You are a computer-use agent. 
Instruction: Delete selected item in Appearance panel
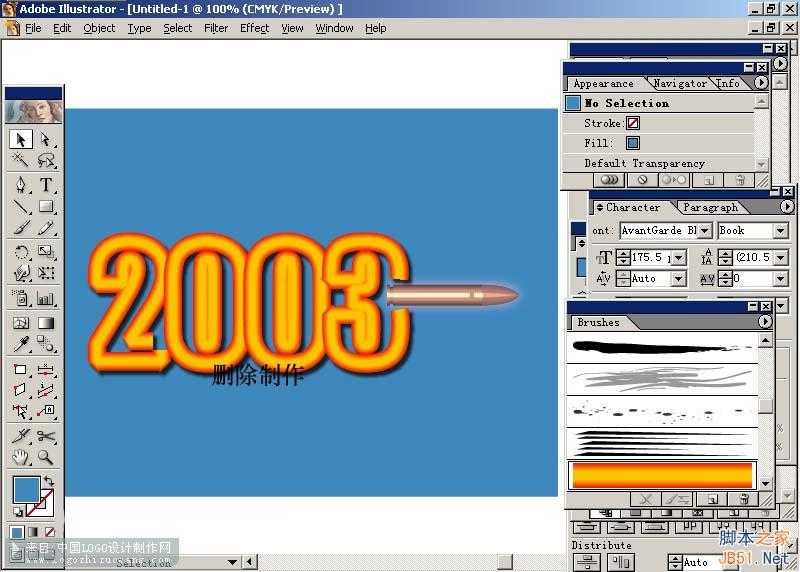pyautogui.click(x=740, y=180)
